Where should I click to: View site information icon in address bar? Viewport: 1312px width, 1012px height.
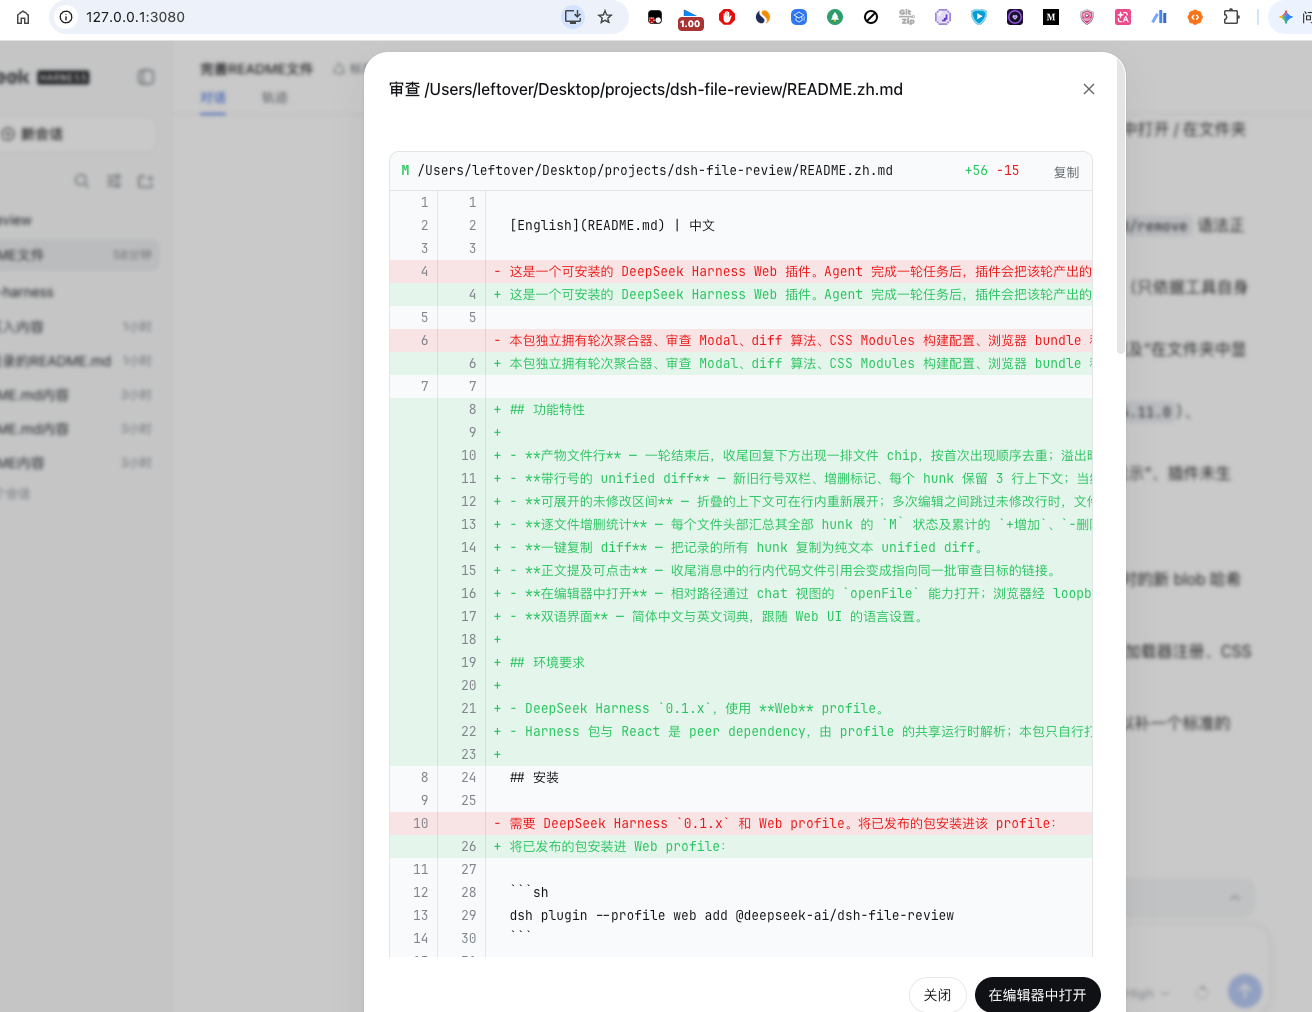[x=66, y=17]
